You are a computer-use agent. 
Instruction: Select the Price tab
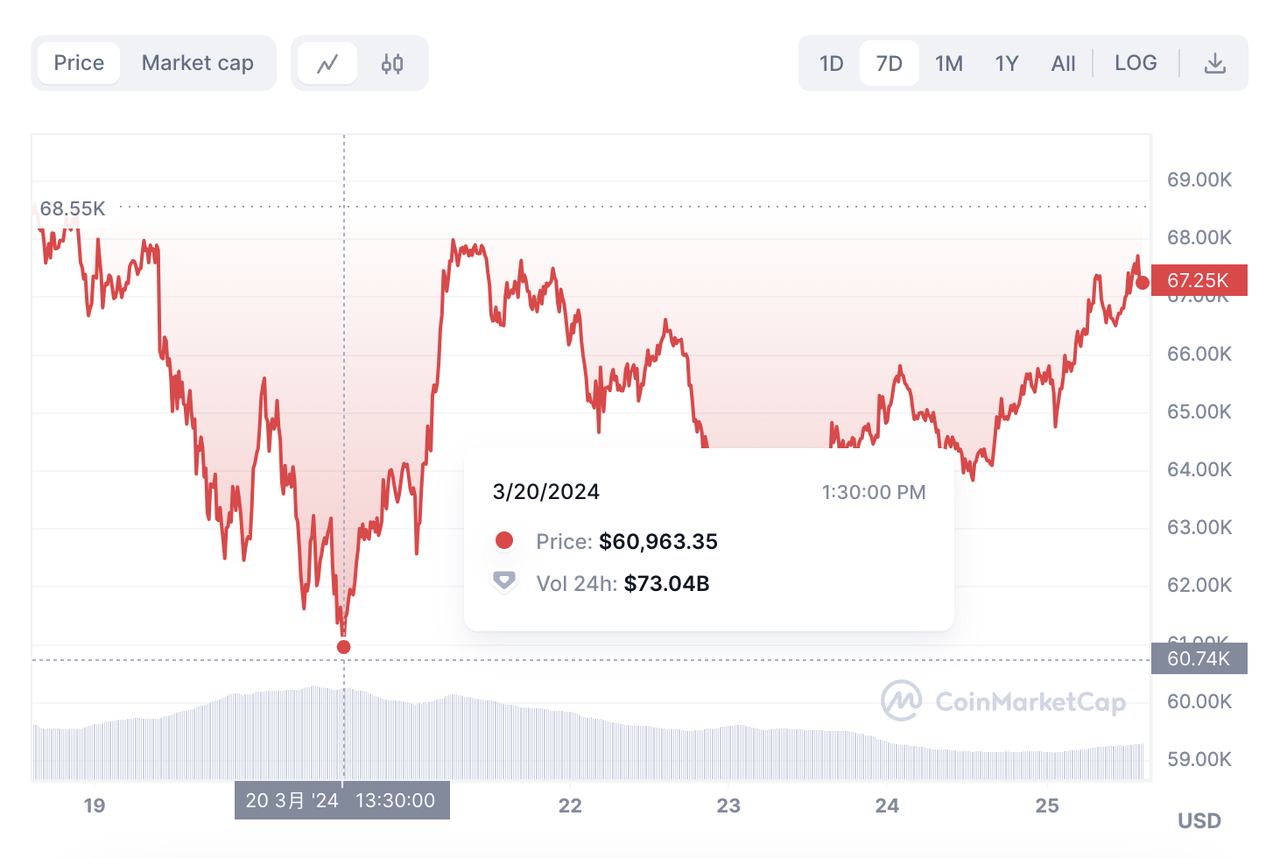coord(79,63)
